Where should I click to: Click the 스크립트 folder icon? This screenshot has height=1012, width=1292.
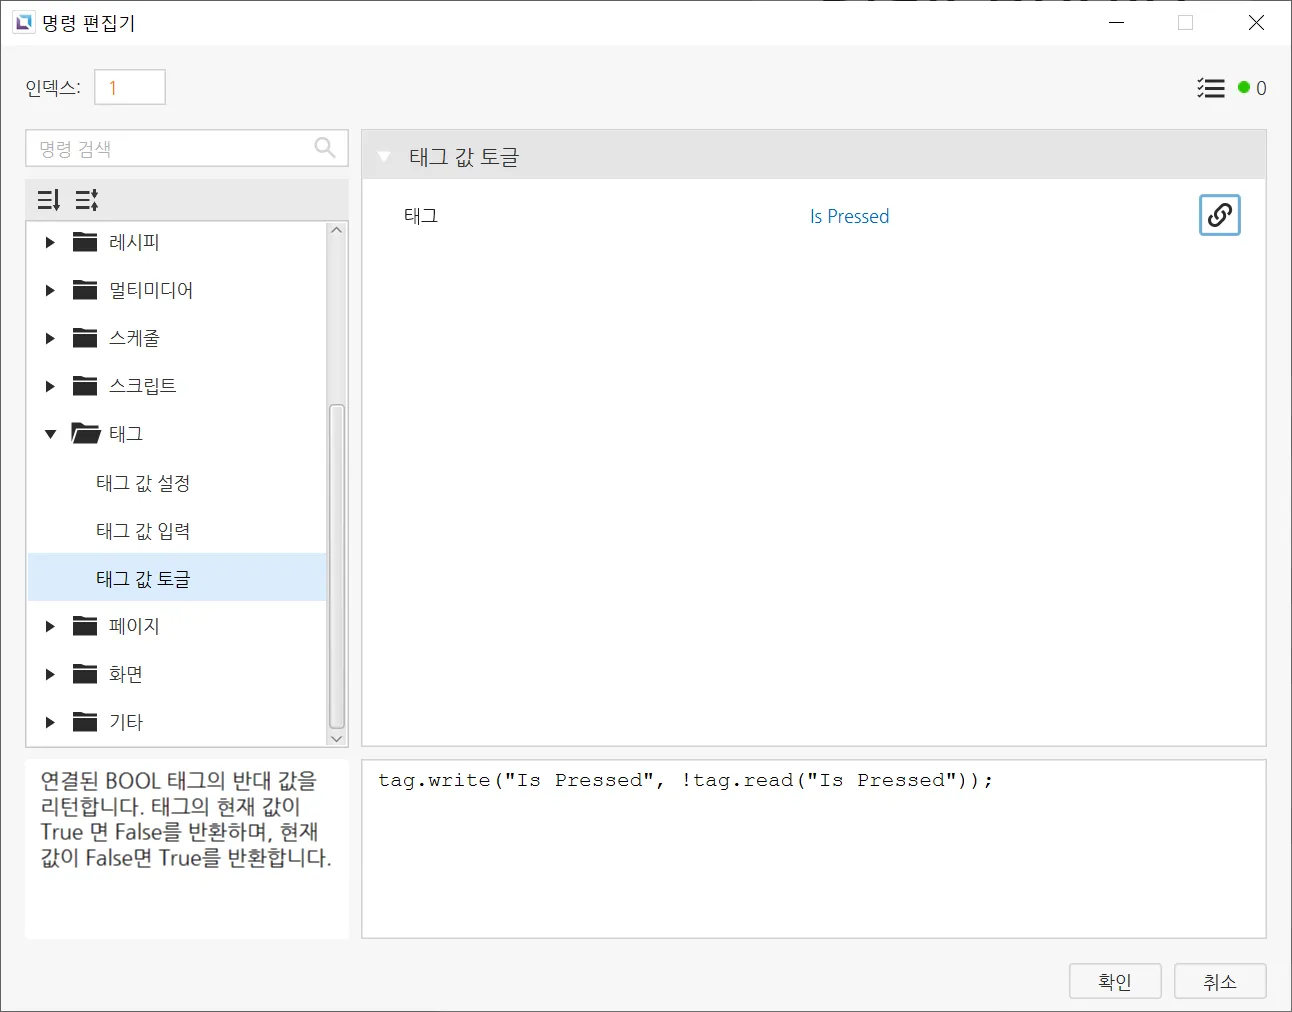pos(85,386)
